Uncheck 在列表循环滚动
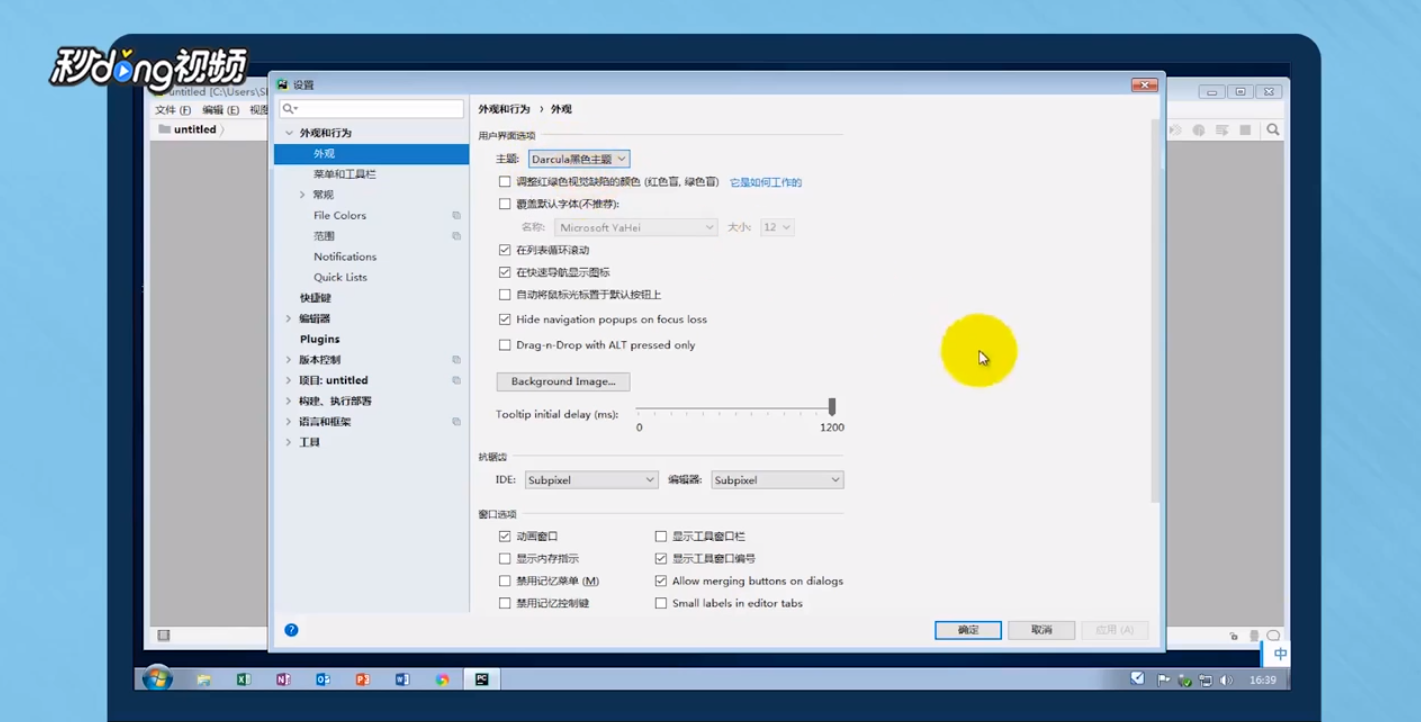Screen dimensions: 1421x722 505,250
